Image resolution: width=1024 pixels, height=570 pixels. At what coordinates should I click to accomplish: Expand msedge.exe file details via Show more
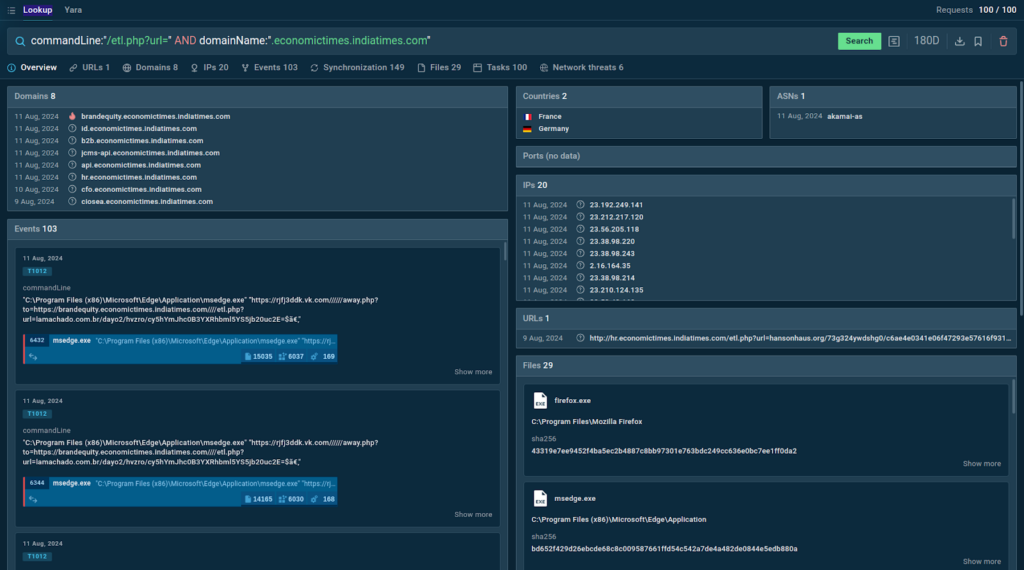click(981, 561)
